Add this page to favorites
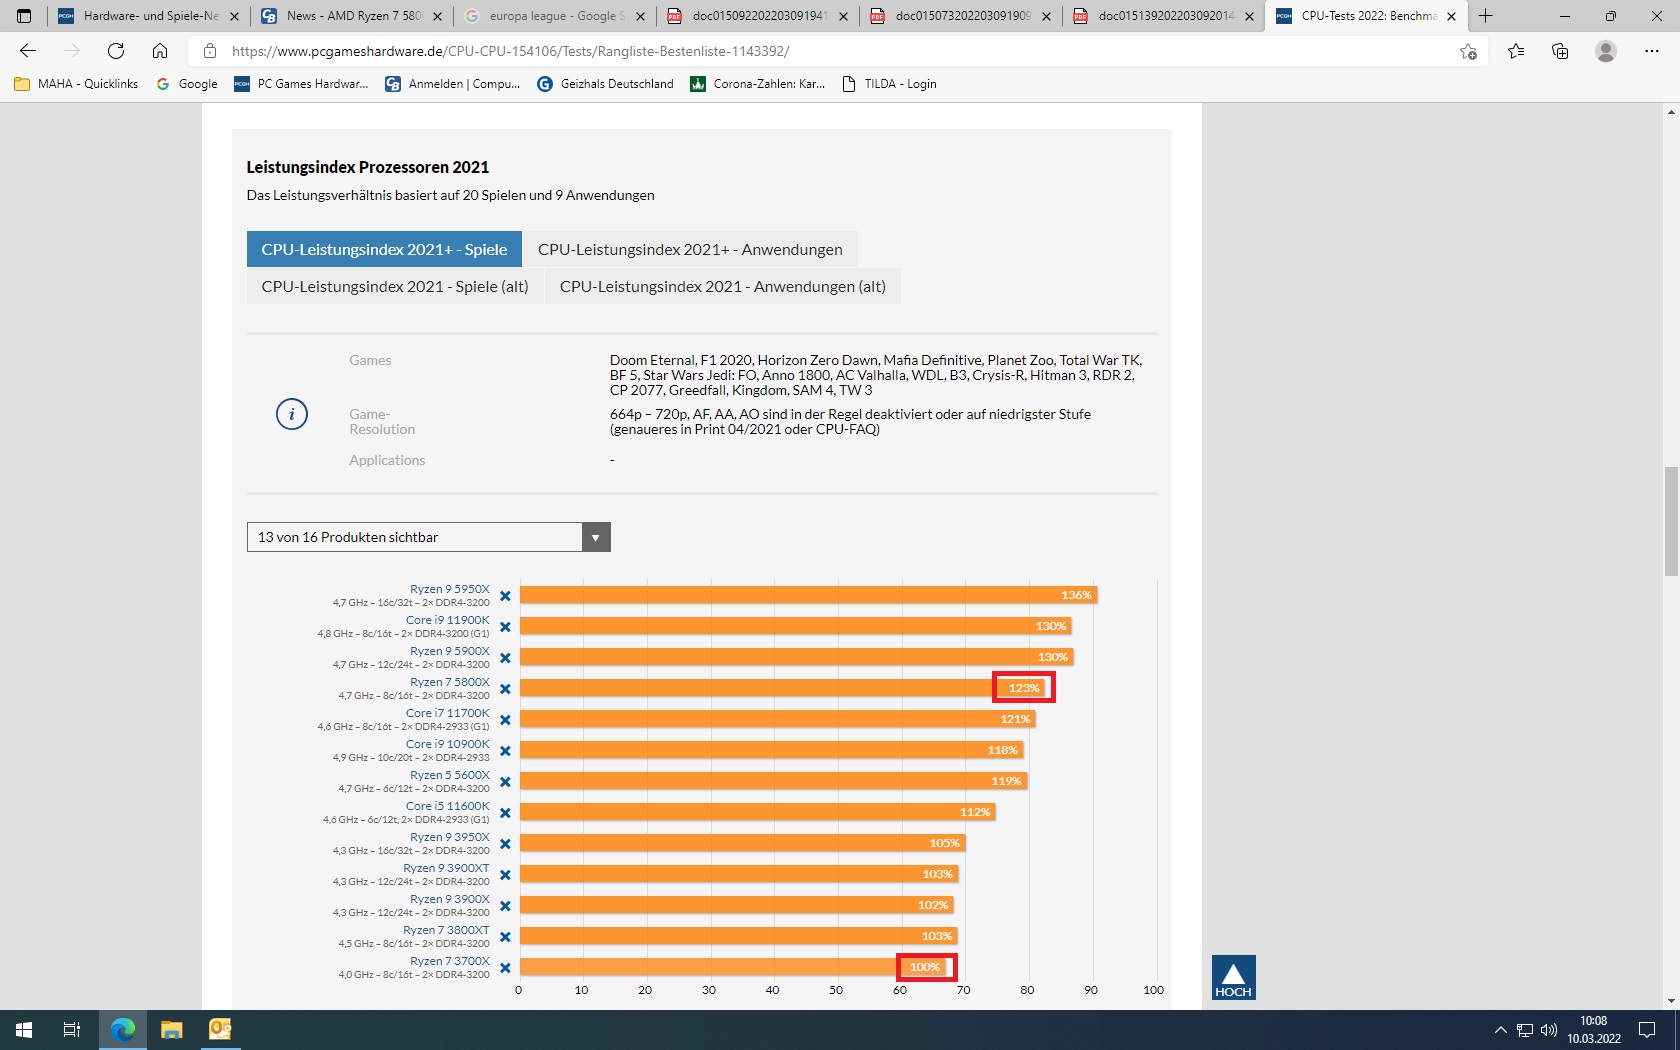This screenshot has width=1680, height=1050. point(1468,51)
